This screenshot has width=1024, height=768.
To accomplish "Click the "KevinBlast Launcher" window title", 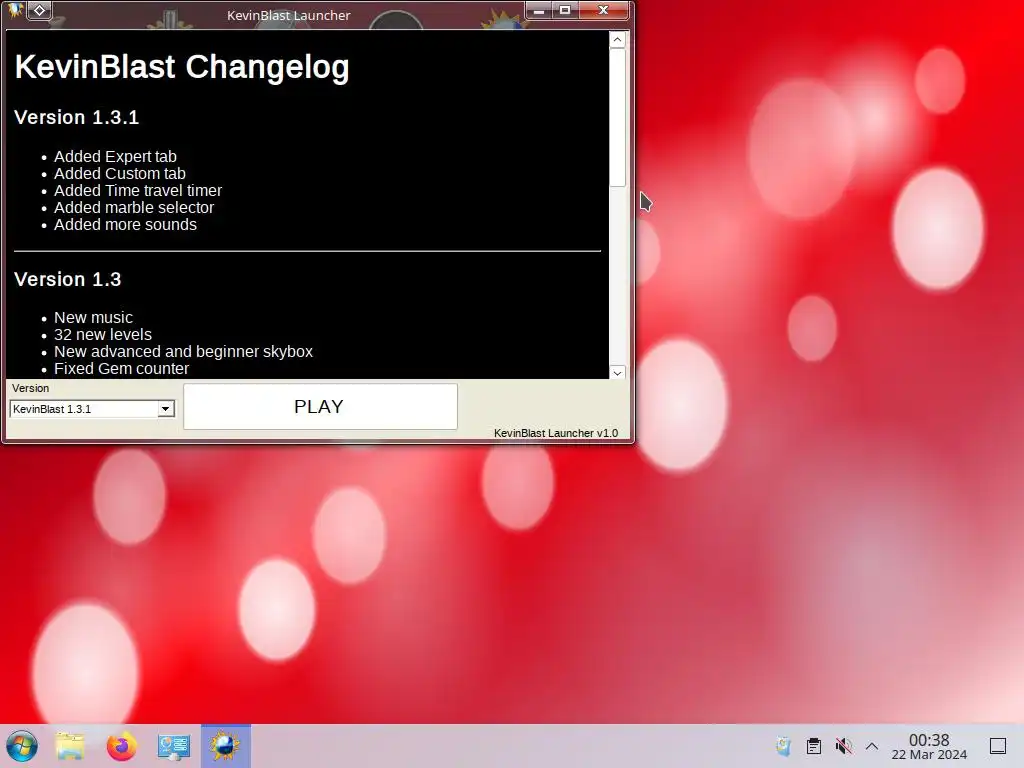I will [x=289, y=15].
